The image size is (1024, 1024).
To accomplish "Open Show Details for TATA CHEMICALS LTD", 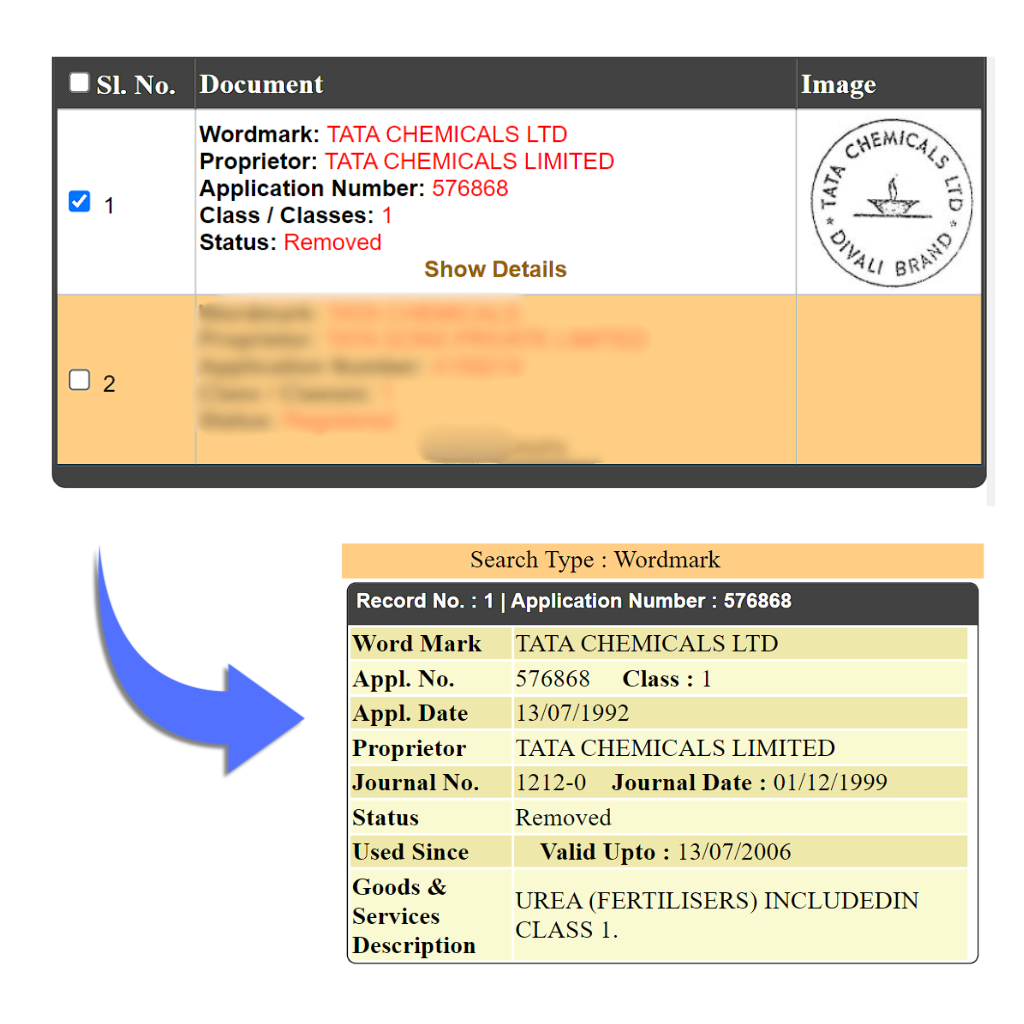I will click(495, 269).
